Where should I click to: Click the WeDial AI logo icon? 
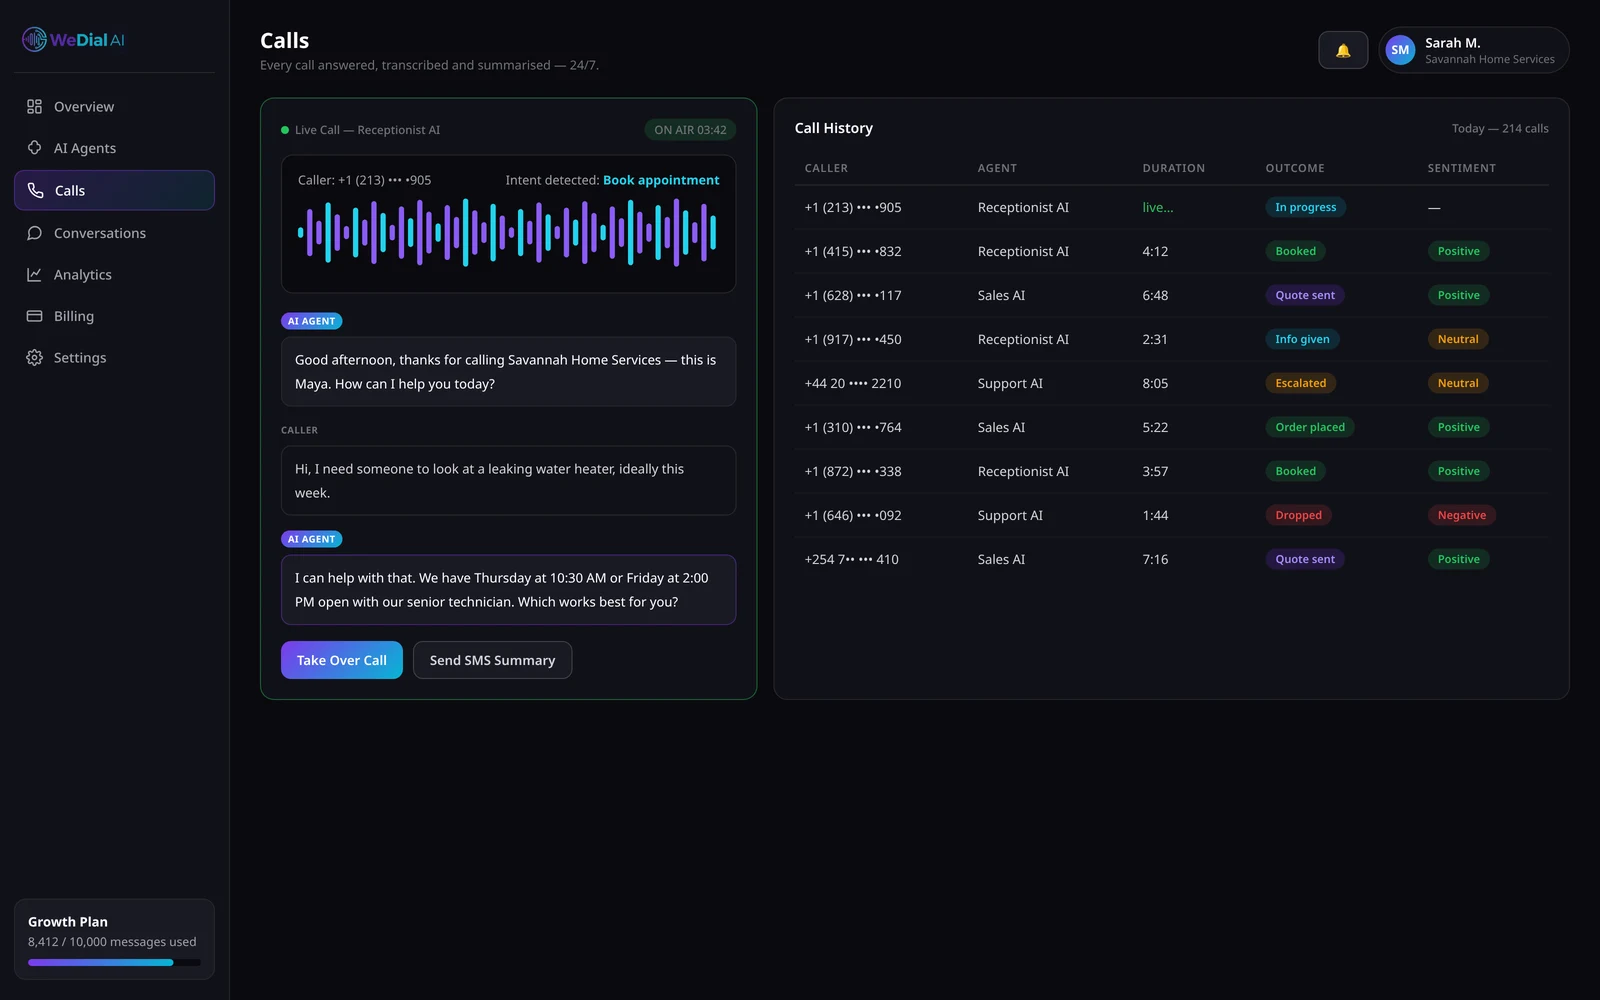click(x=34, y=40)
